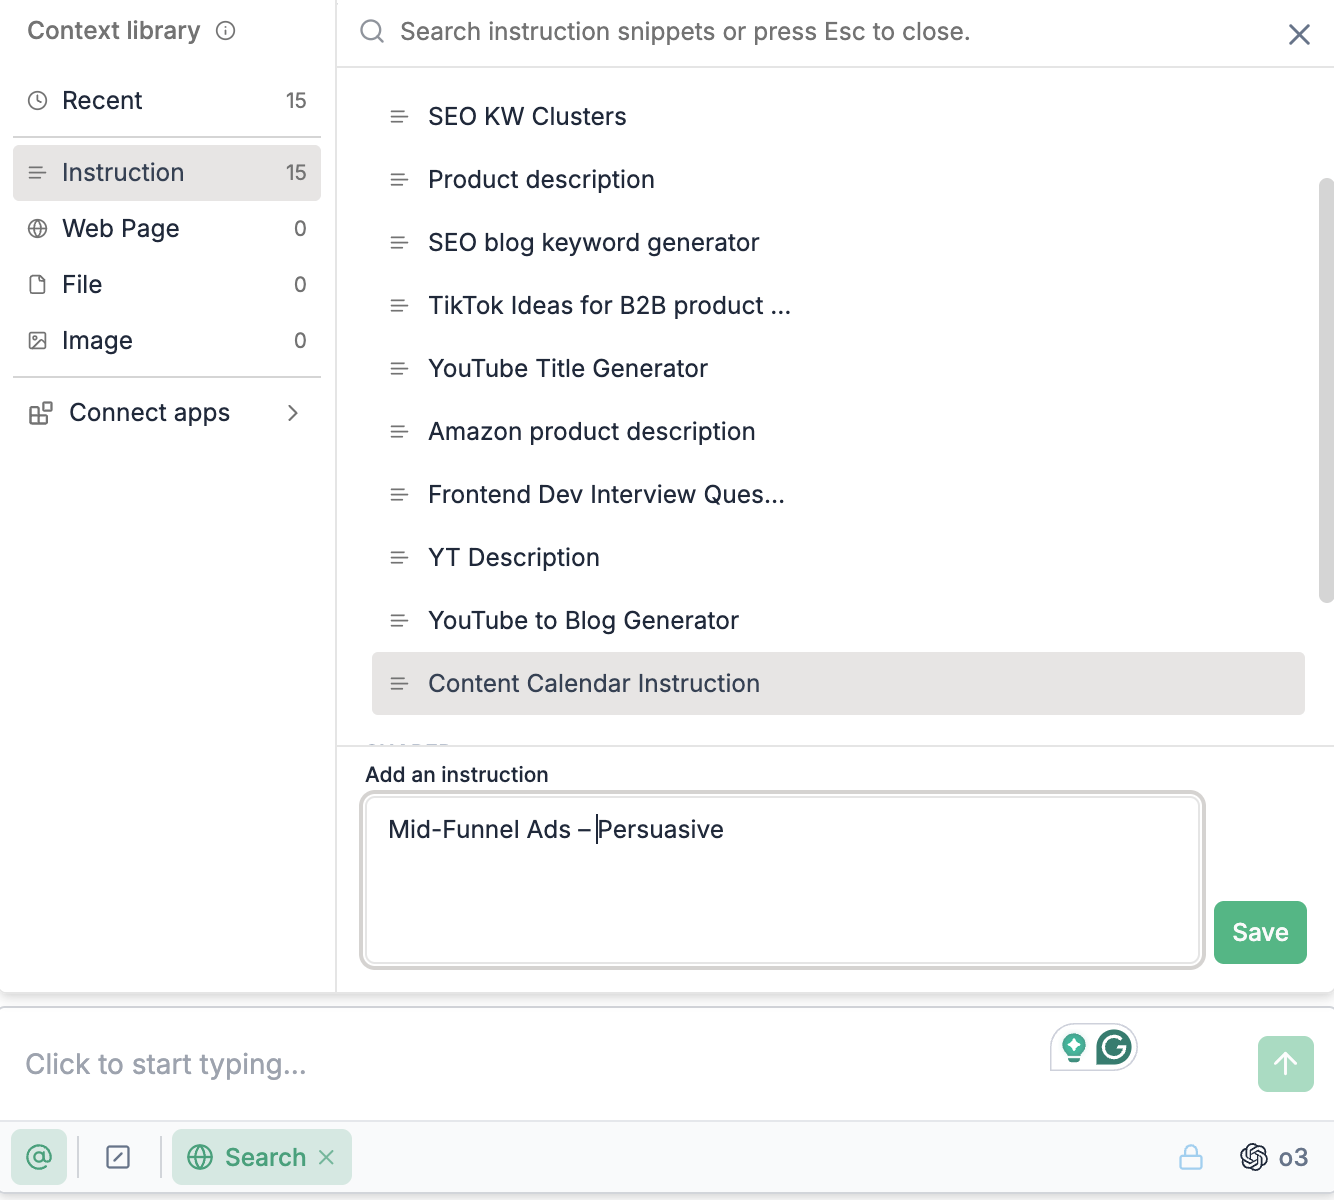Viewport: 1334px width, 1200px height.
Task: Click the Add an instruction label
Action: tap(457, 775)
